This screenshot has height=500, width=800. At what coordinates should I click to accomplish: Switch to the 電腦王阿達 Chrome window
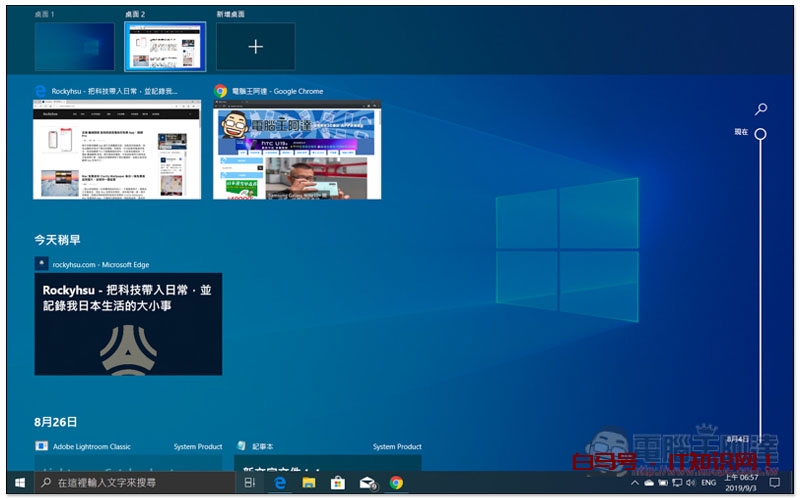pyautogui.click(x=297, y=149)
